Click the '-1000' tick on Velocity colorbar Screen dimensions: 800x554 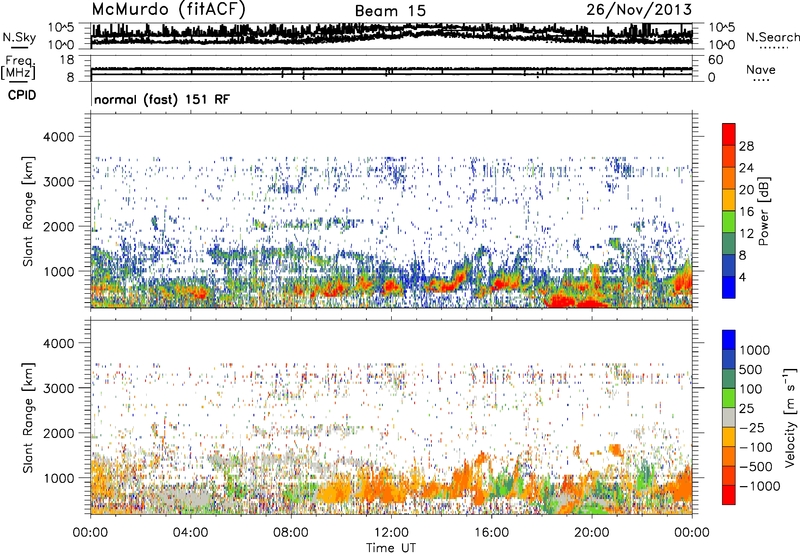pyautogui.click(x=759, y=486)
